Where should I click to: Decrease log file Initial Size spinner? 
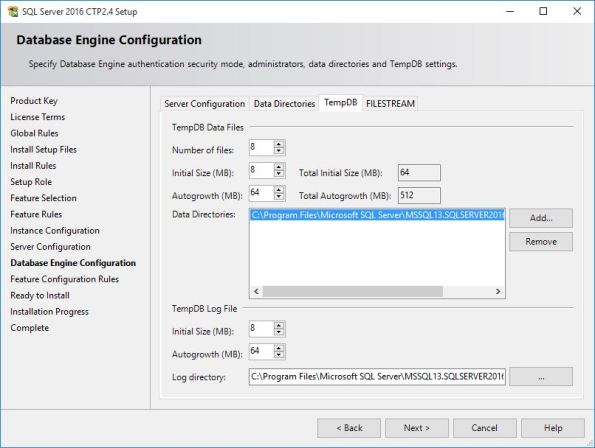pyautogui.click(x=279, y=332)
